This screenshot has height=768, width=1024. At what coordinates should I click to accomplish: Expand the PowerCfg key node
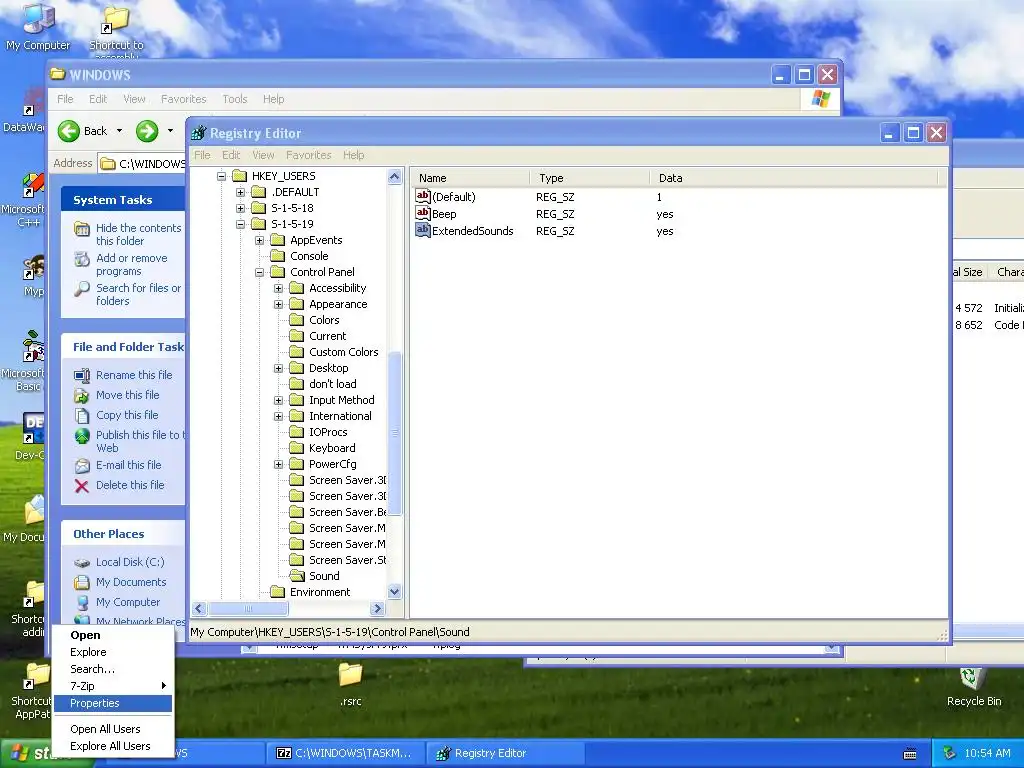click(278, 464)
